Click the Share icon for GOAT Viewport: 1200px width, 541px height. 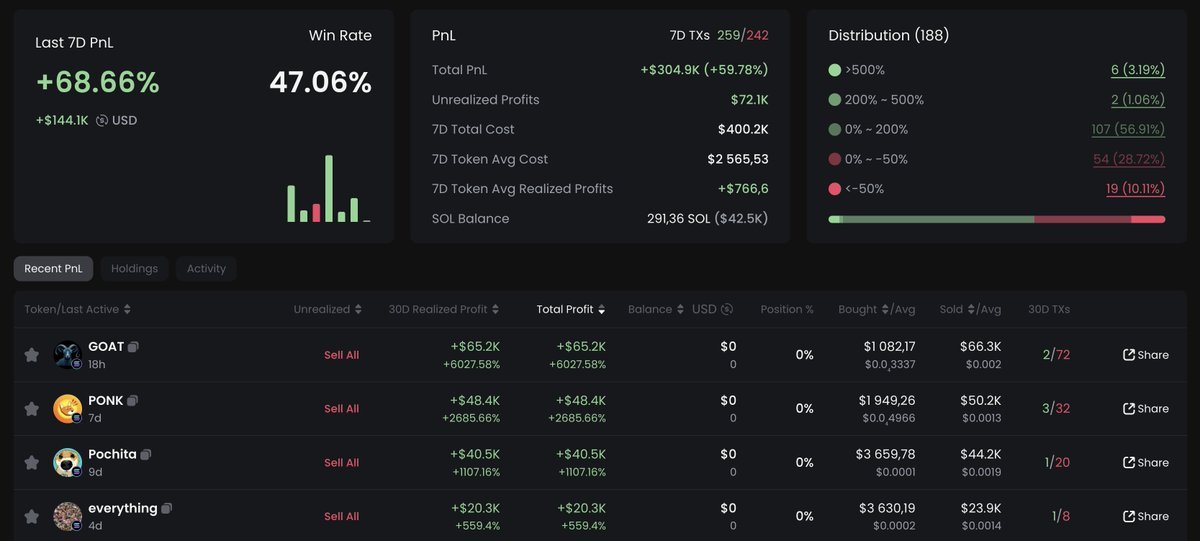click(x=1129, y=355)
